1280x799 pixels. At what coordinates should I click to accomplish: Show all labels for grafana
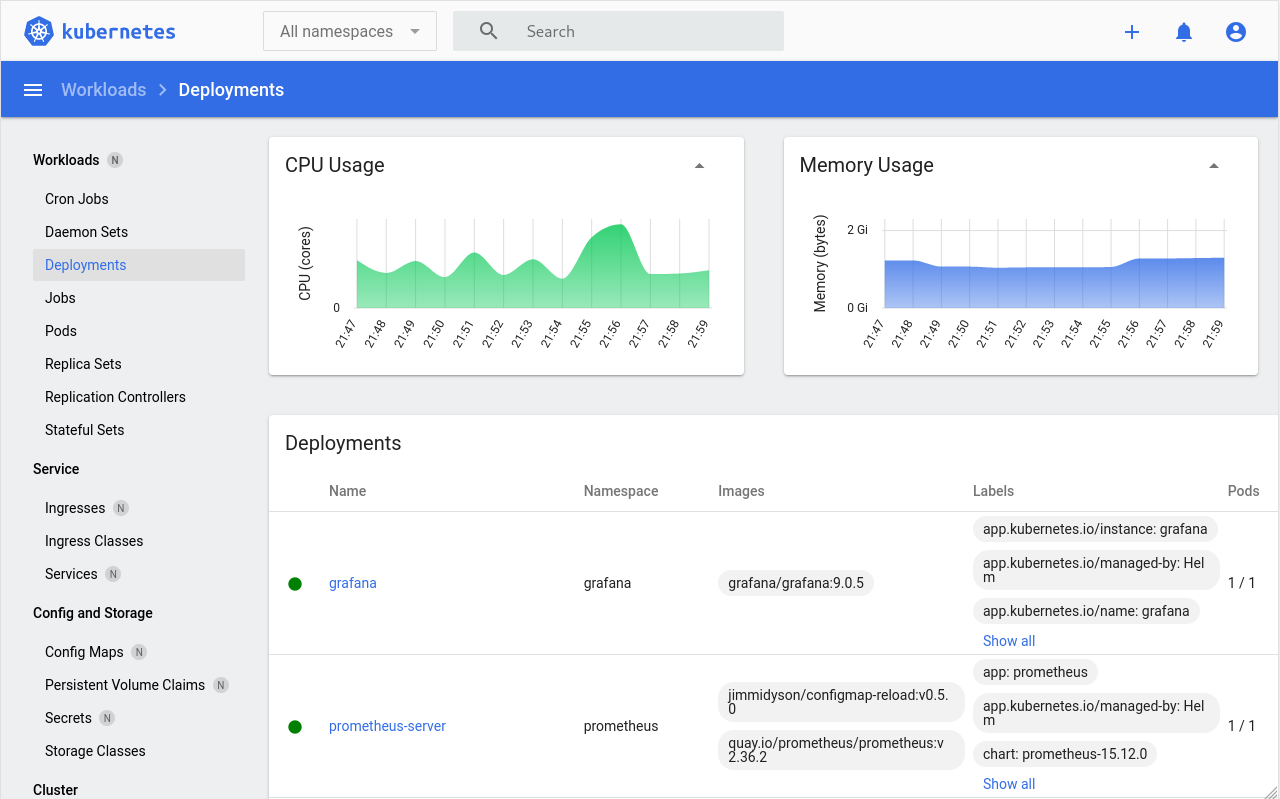tap(1009, 641)
